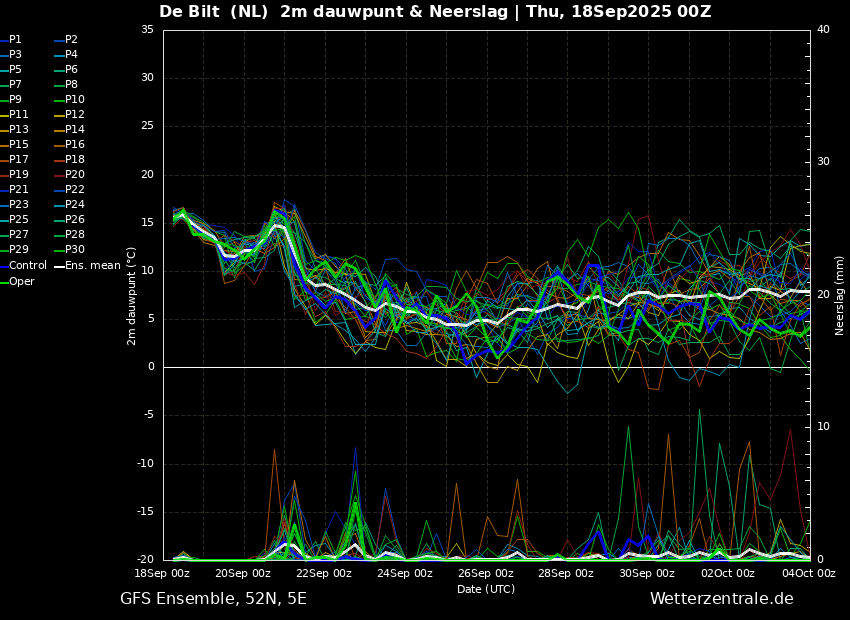Click the blue Control legend swatch
The height and width of the screenshot is (620, 850).
coord(4,266)
